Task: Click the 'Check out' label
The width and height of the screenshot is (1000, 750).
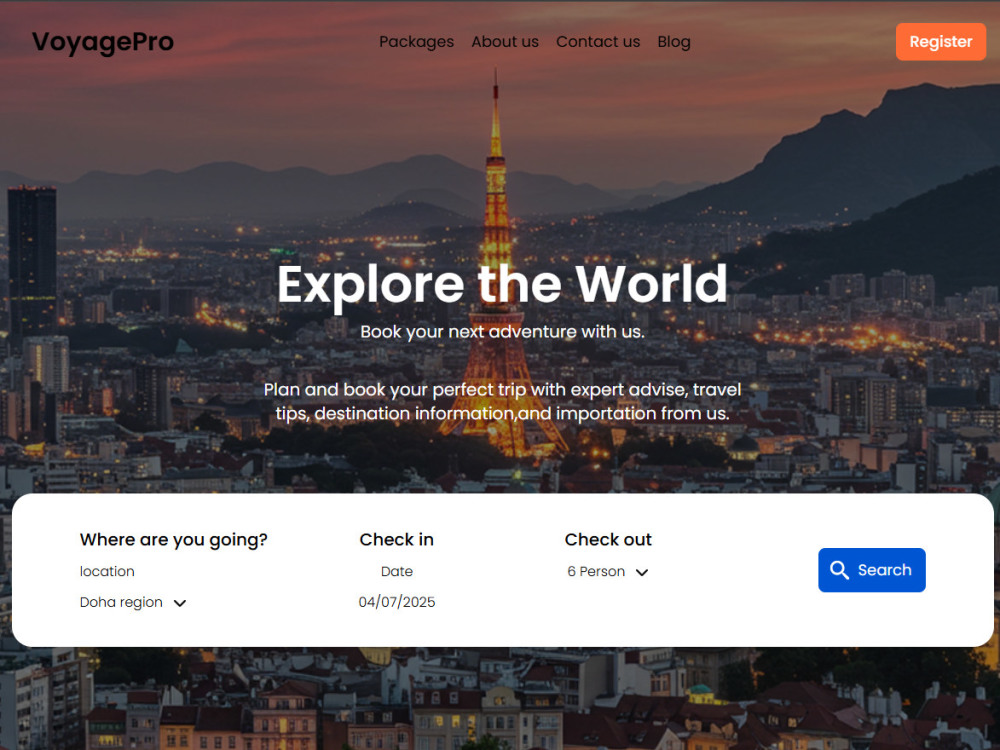Action: point(608,540)
